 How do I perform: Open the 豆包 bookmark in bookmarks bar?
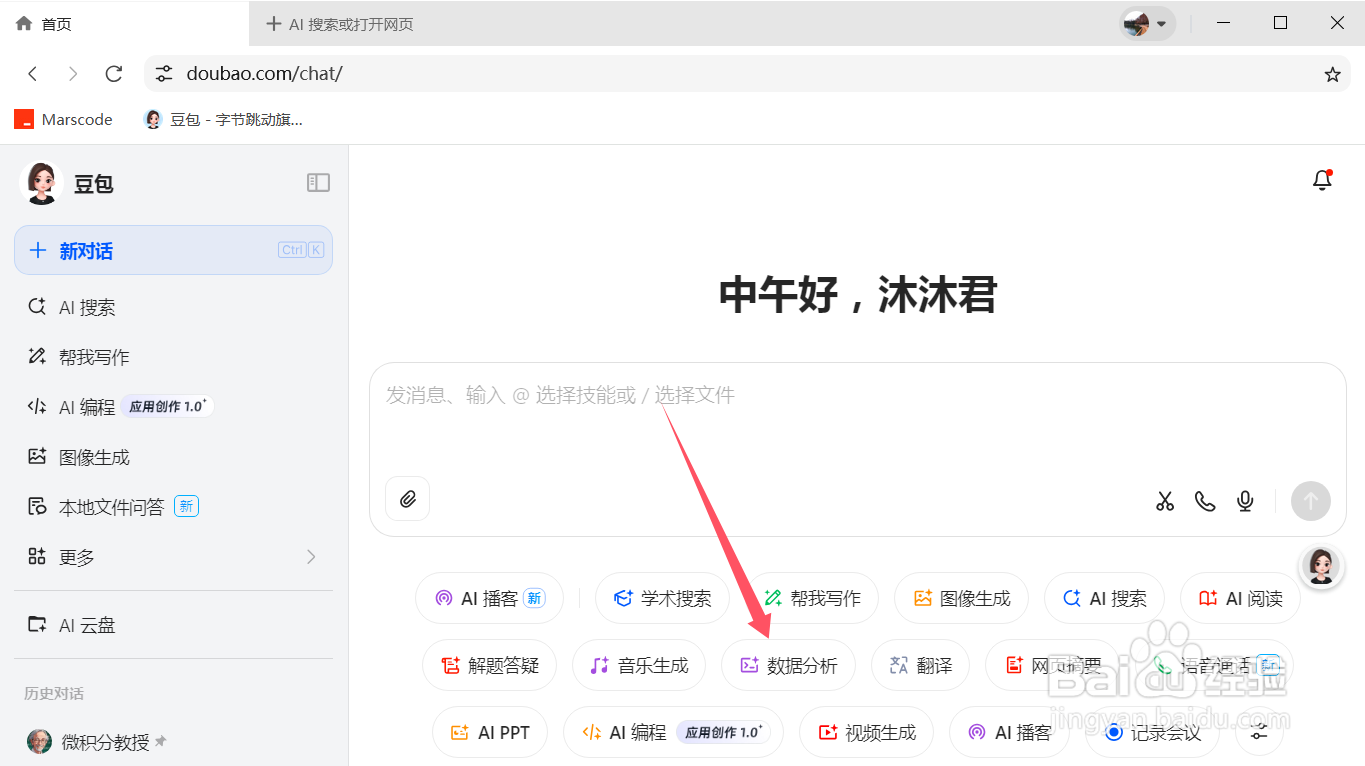(223, 119)
